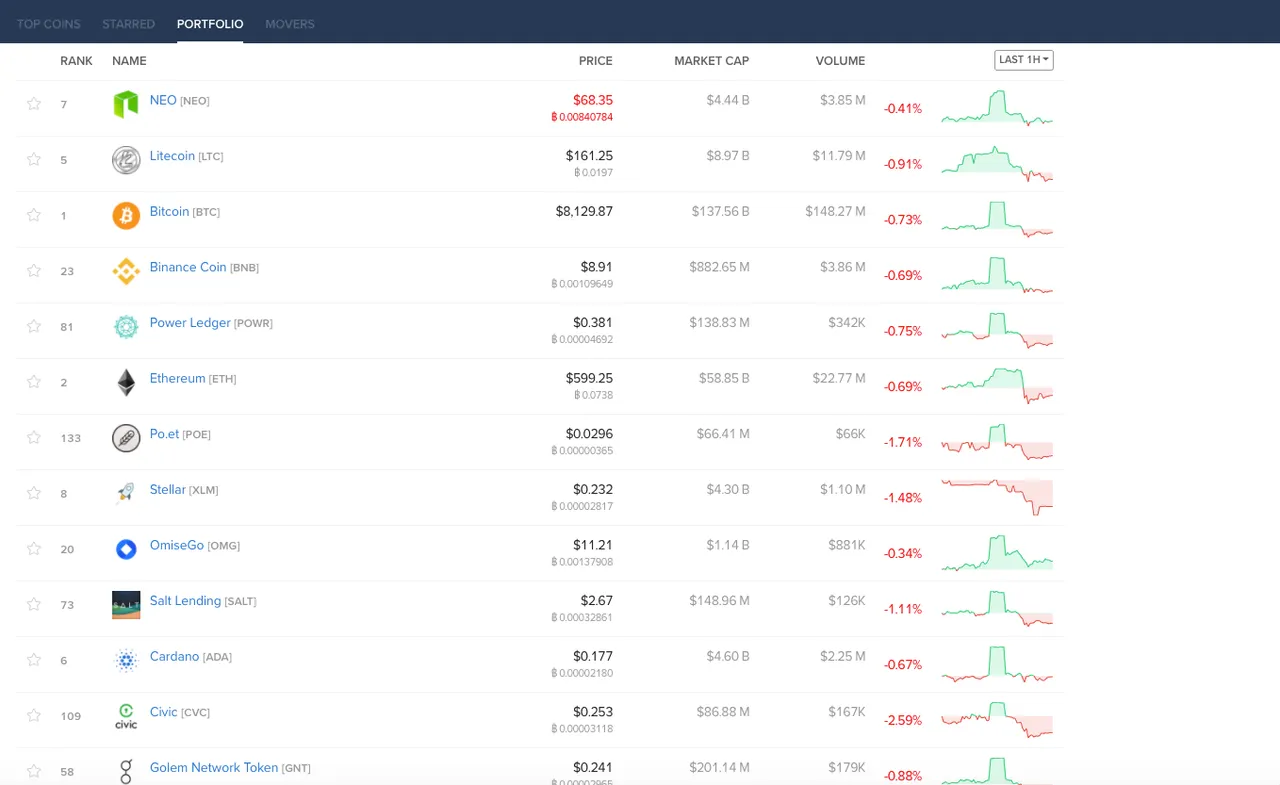Star the NEO row
1280x785 pixels.
tap(34, 103)
